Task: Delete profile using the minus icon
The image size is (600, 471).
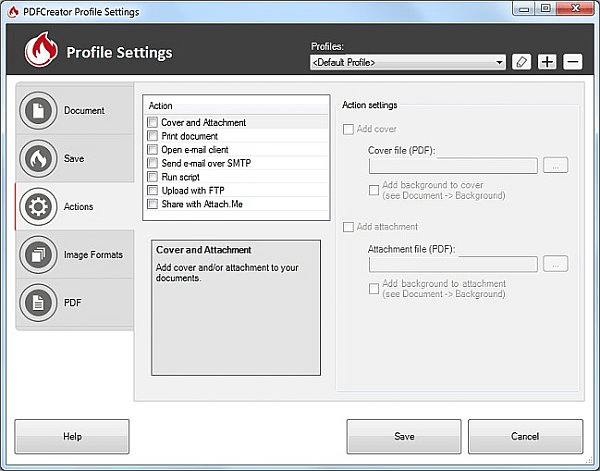Action: click(572, 62)
